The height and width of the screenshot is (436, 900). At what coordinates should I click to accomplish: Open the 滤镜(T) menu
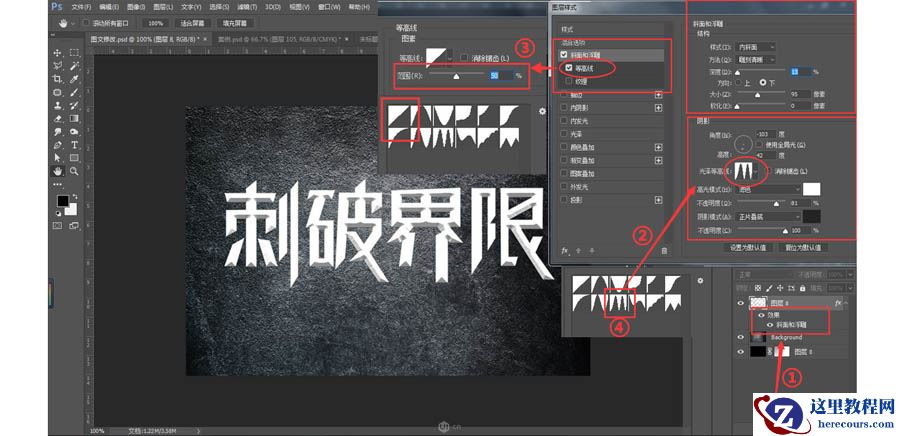tap(247, 7)
